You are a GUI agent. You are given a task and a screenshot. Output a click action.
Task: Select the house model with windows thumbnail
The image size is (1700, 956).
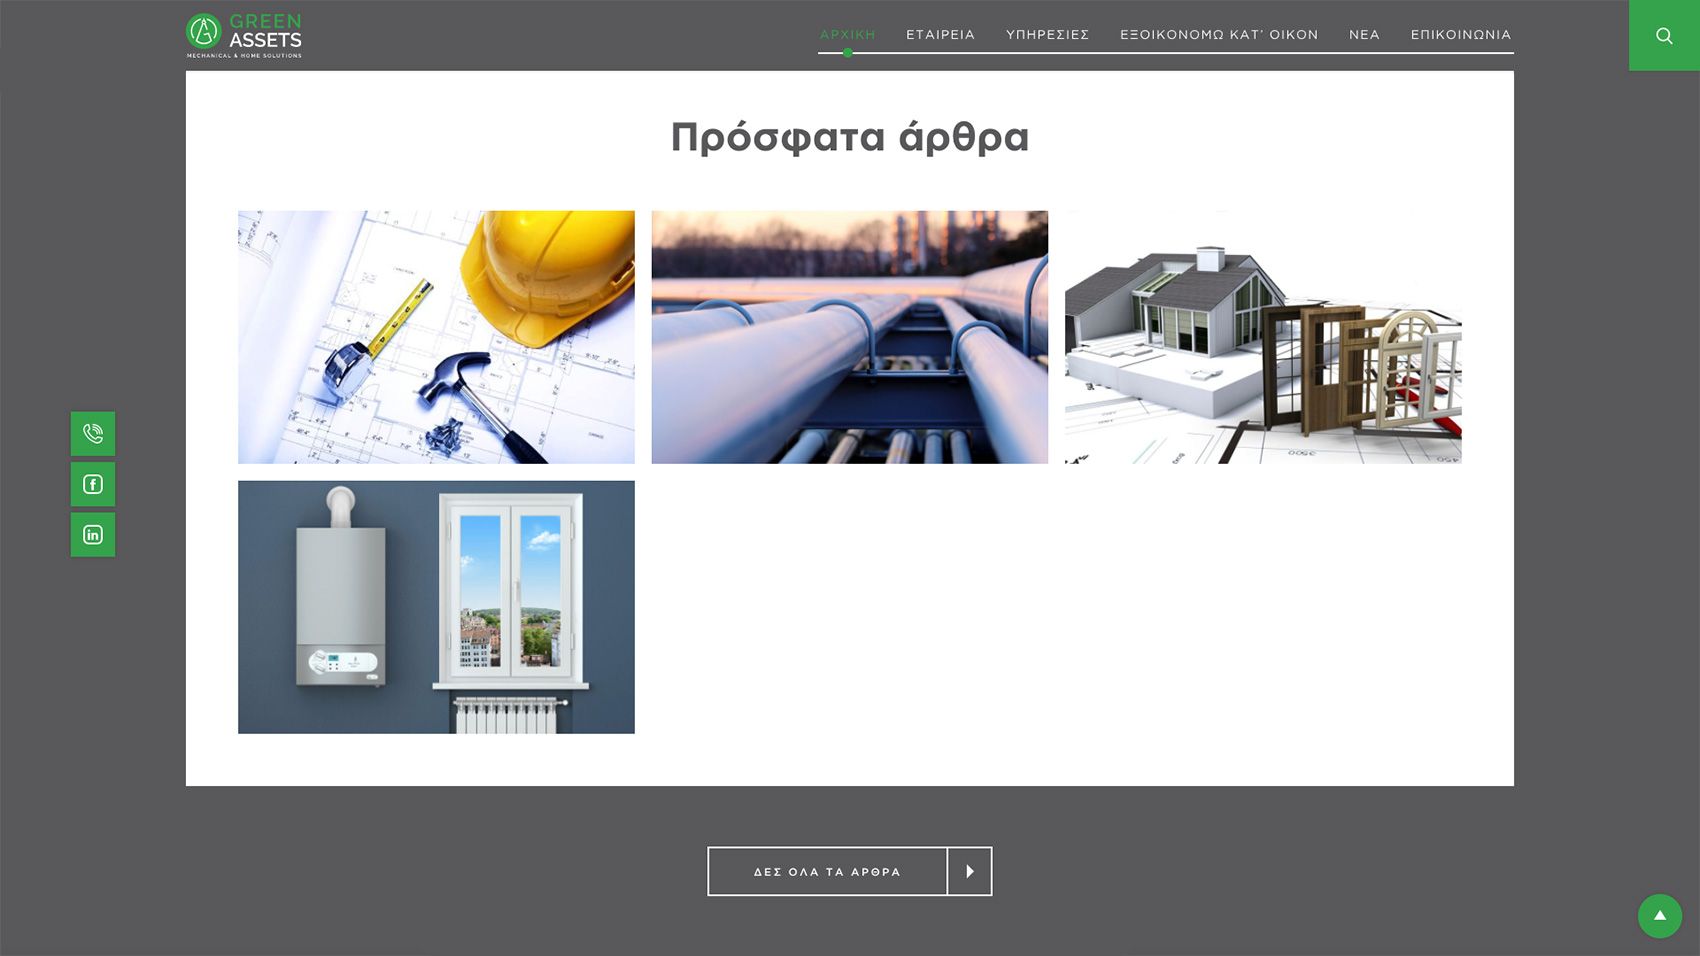[1263, 337]
